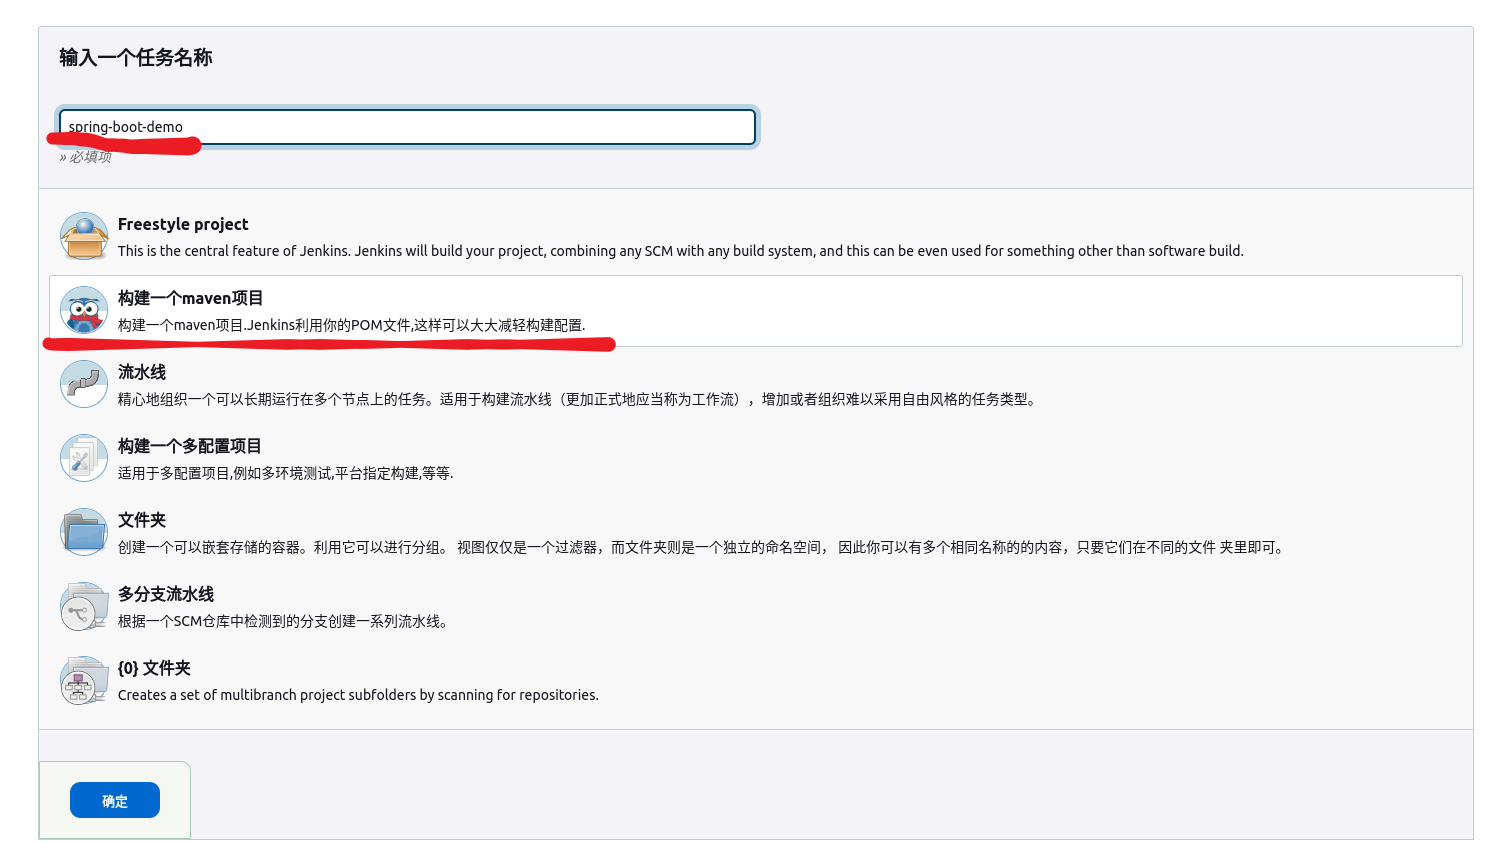Click the 流水线 pipe icon

[84, 384]
